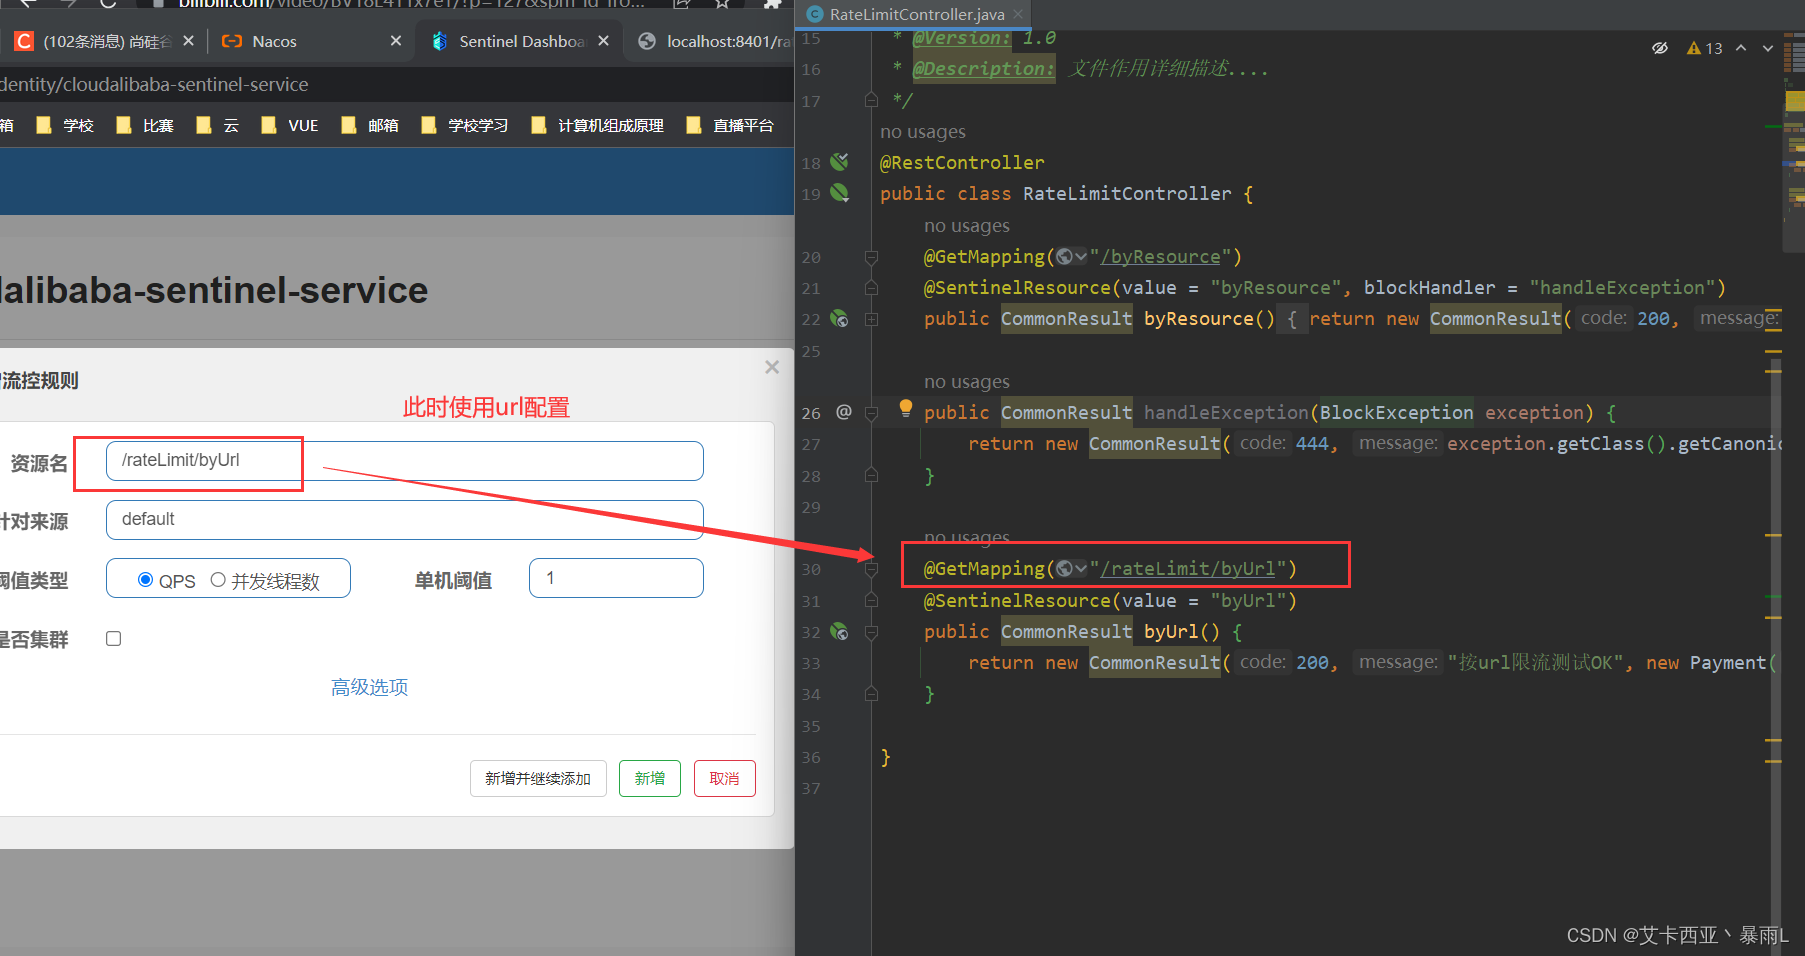Open the 直播平台 bookmark folder
Screen dimensions: 1805x956
730,125
